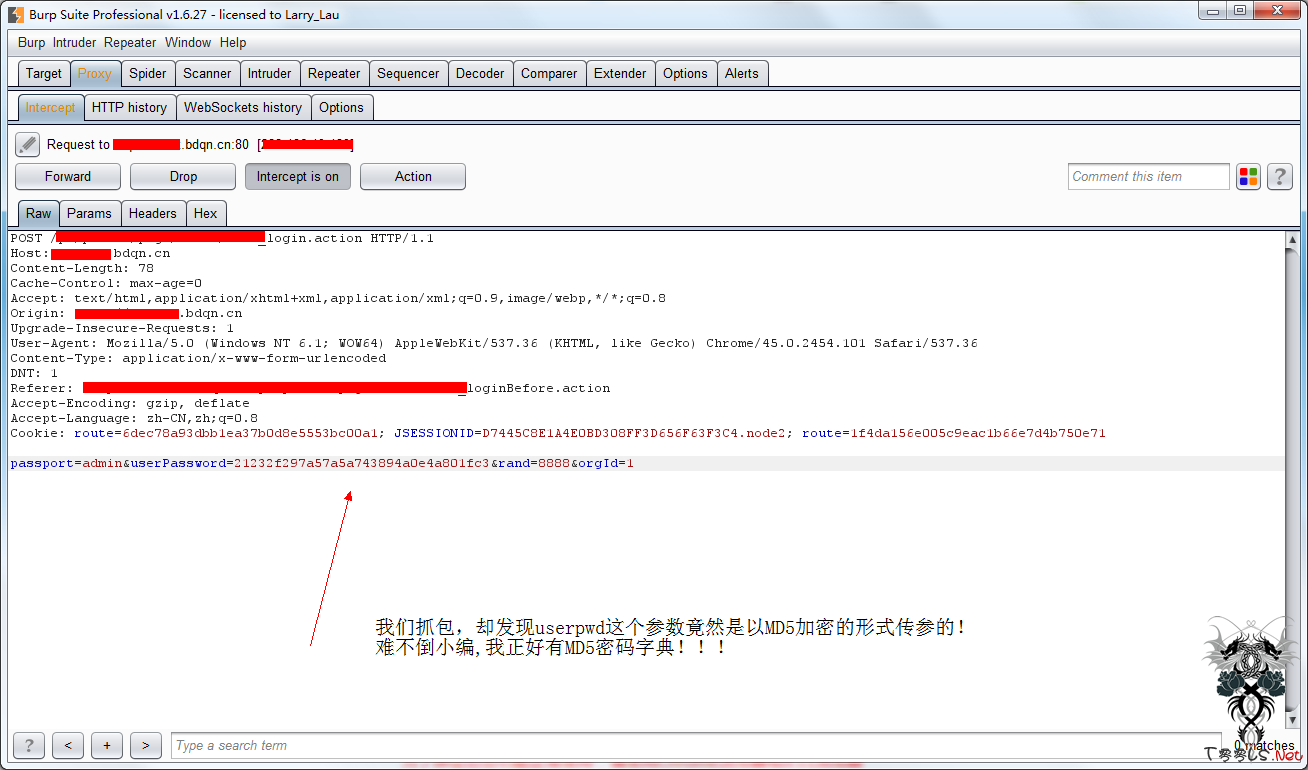Toggle the Intercept is on button
Screen dimensions: 1308x770
tap(298, 177)
